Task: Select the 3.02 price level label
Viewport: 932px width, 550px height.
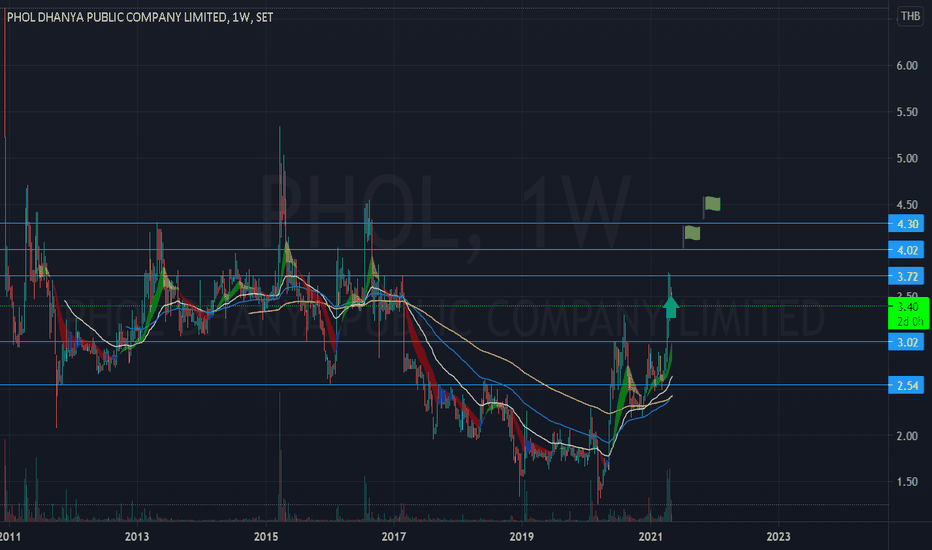Action: pyautogui.click(x=906, y=342)
